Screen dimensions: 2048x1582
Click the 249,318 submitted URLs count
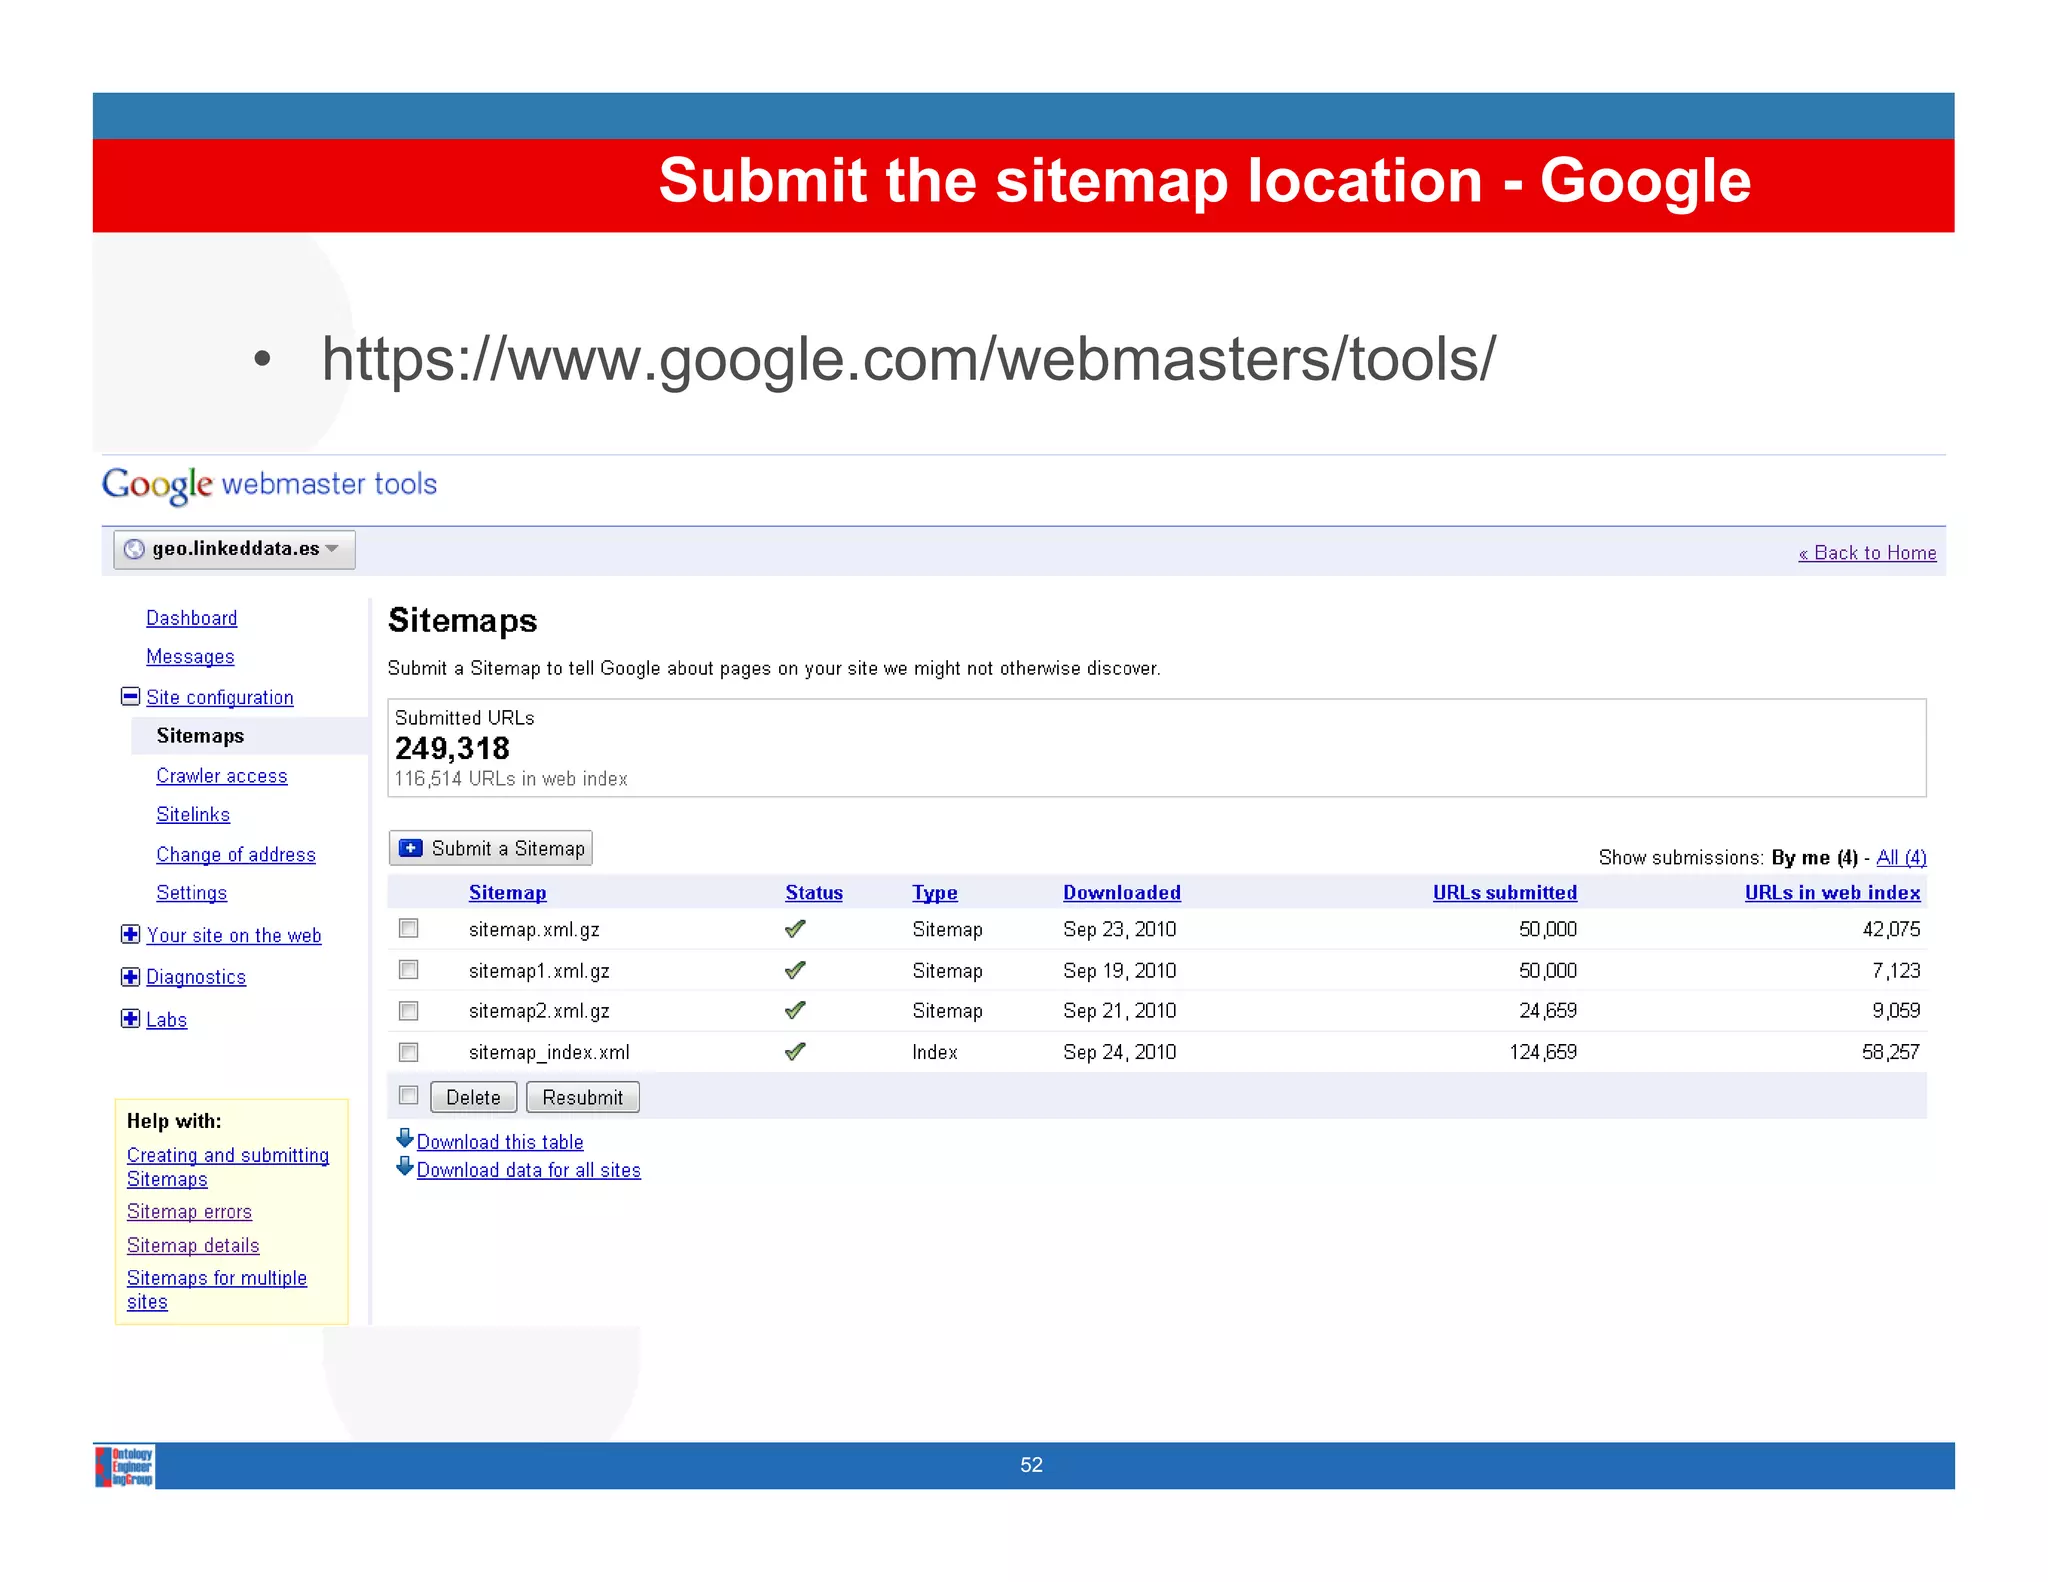pyautogui.click(x=452, y=749)
